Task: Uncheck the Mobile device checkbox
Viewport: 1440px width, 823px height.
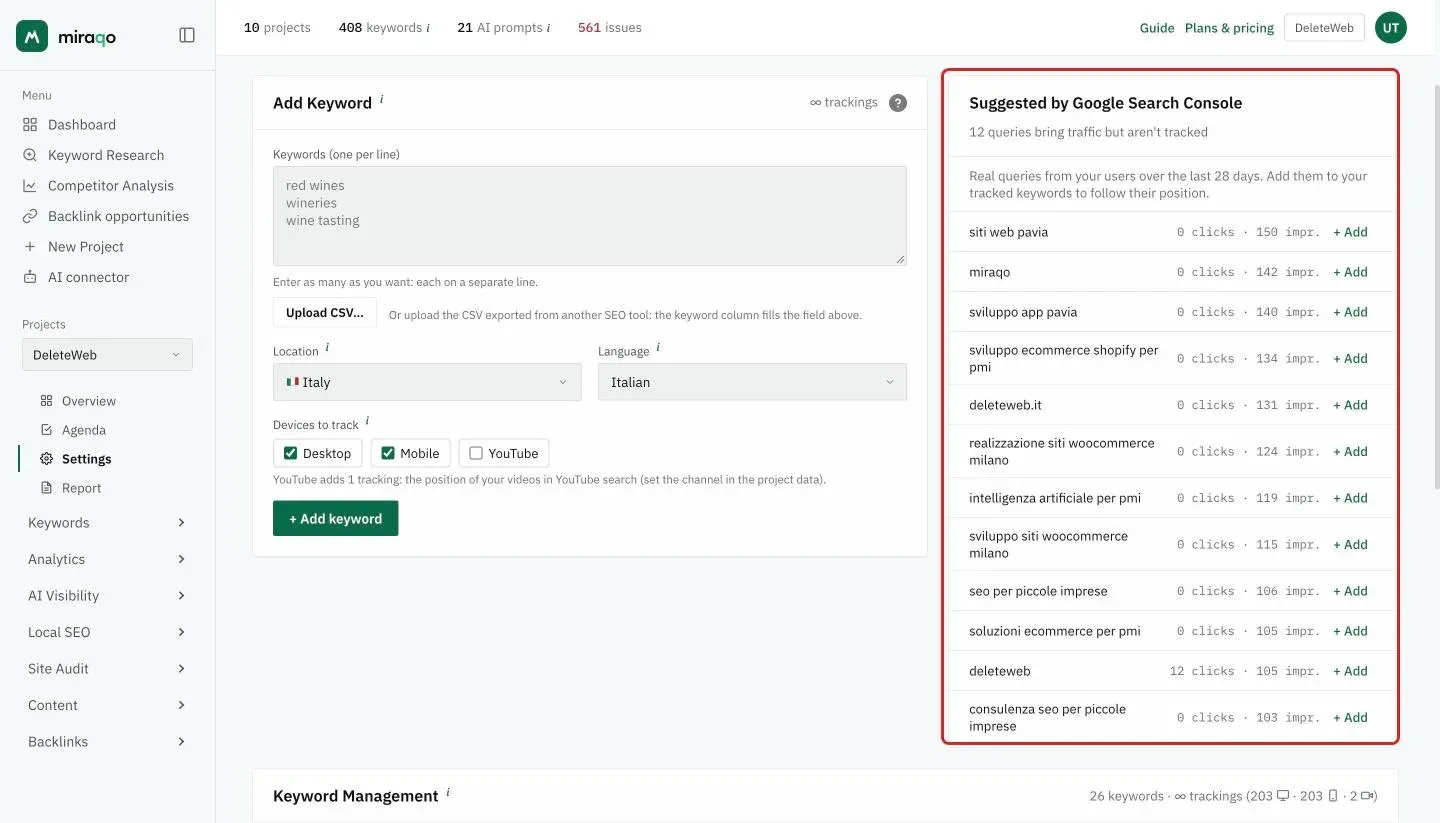Action: 388,453
